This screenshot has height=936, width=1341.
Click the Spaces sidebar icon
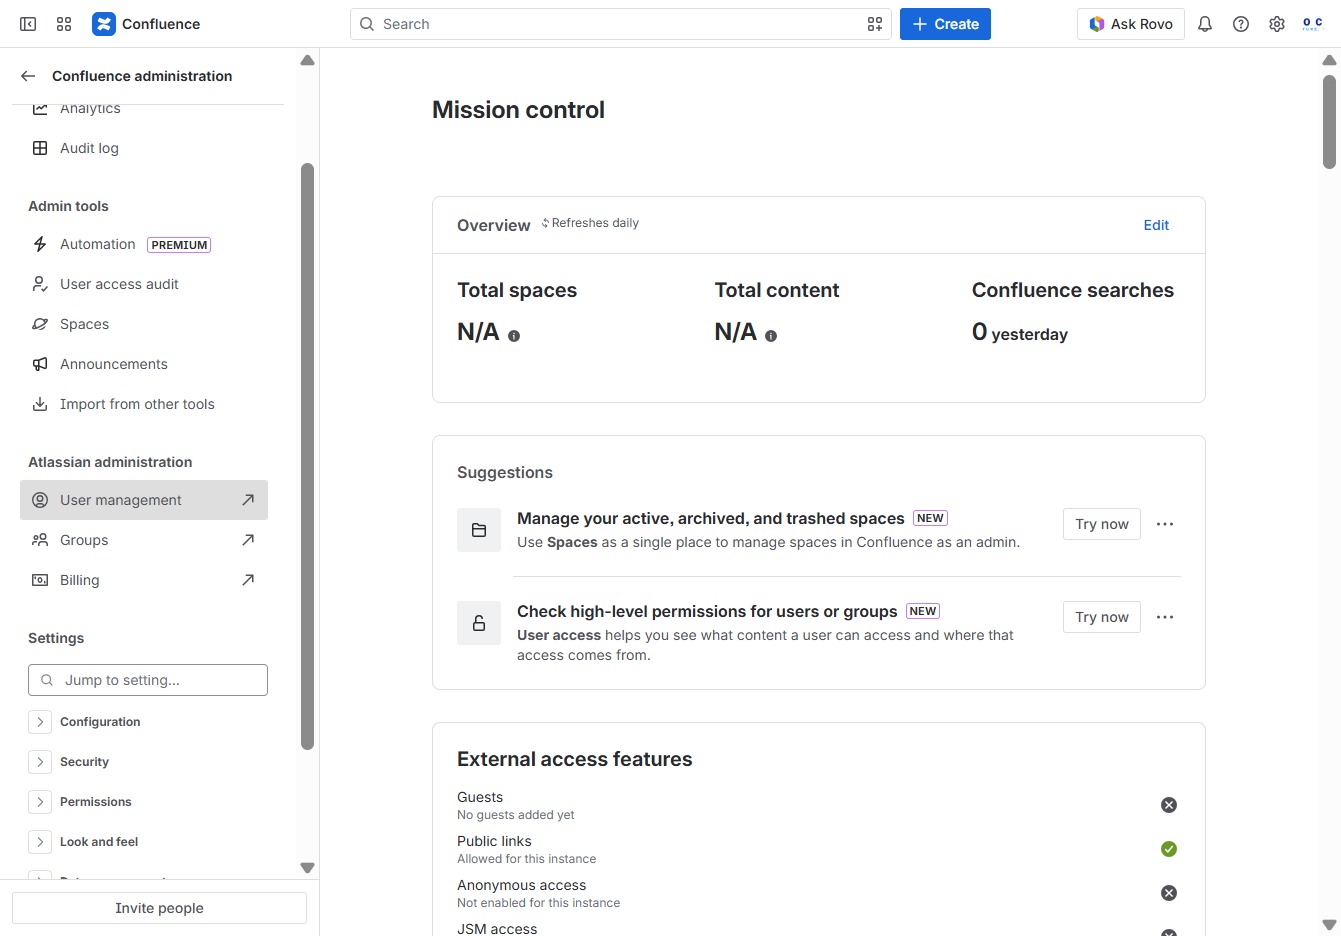(x=40, y=324)
